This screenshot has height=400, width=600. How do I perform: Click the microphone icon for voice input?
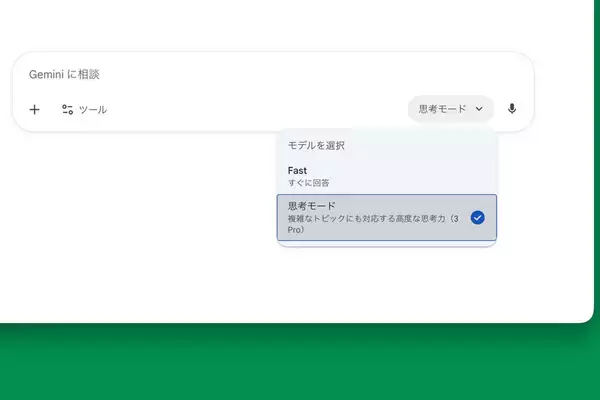click(512, 109)
